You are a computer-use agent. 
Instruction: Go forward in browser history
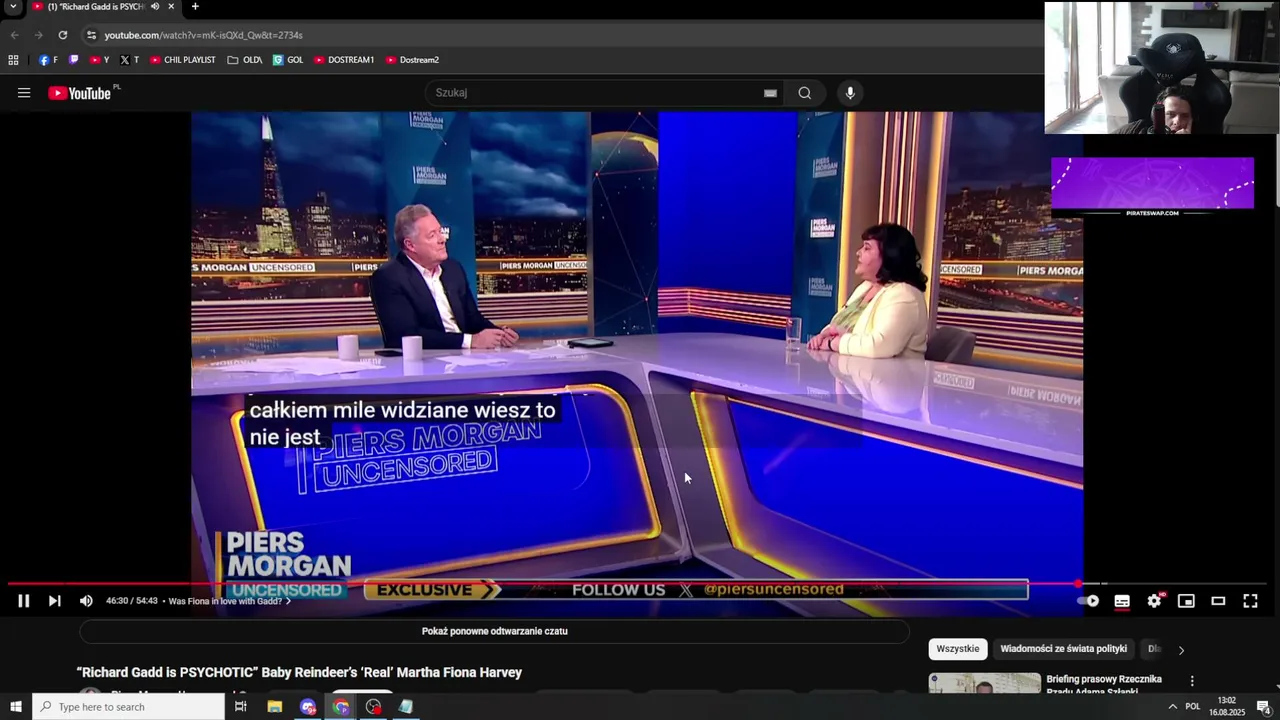click(x=38, y=35)
